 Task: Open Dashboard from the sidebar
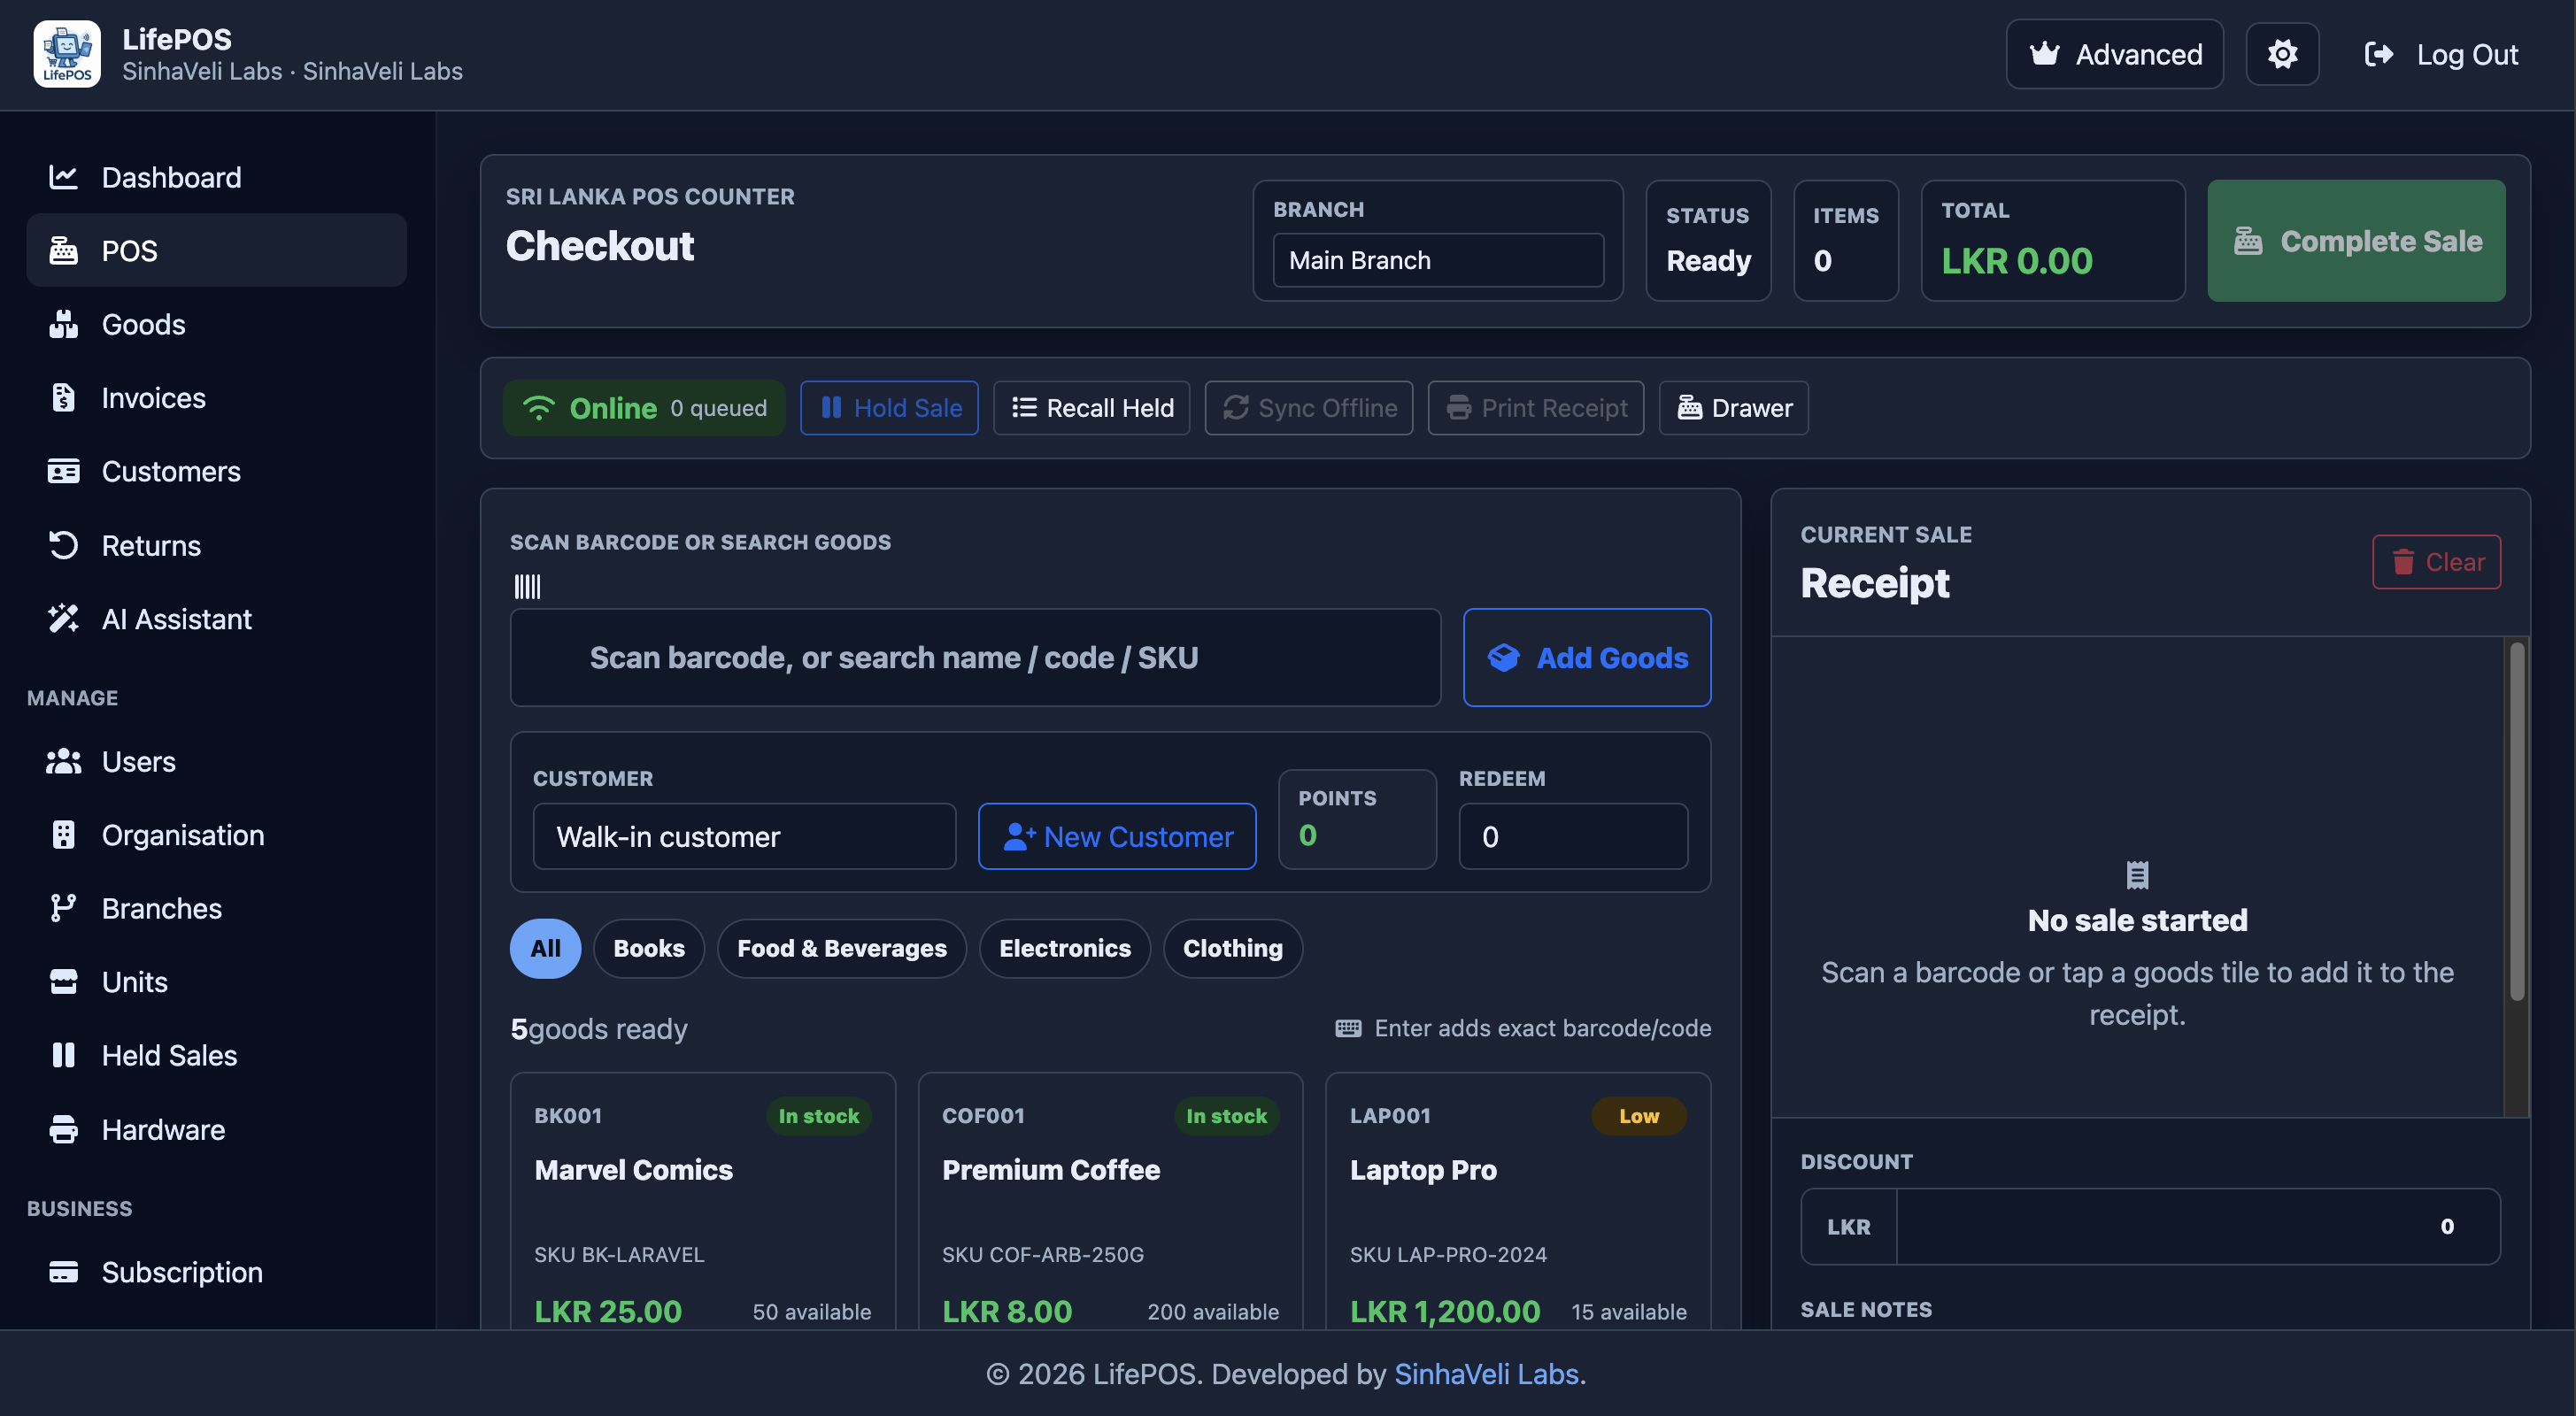tap(216, 177)
